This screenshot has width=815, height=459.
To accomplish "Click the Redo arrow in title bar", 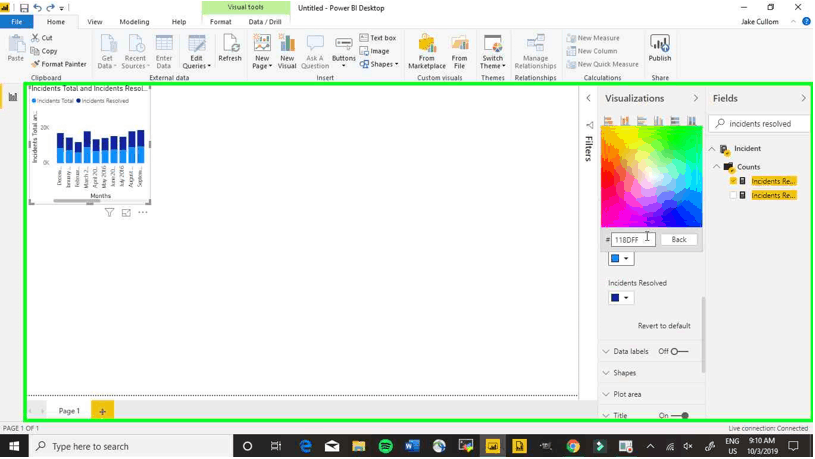I will pos(50,8).
